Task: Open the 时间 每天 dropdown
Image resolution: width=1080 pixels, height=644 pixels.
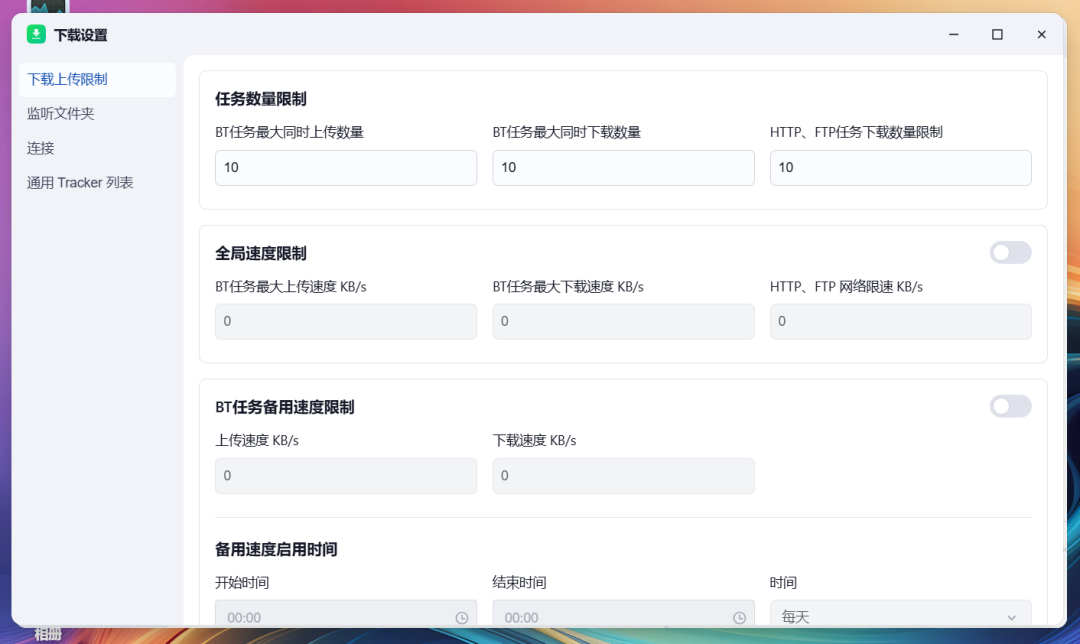Action: [x=900, y=614]
